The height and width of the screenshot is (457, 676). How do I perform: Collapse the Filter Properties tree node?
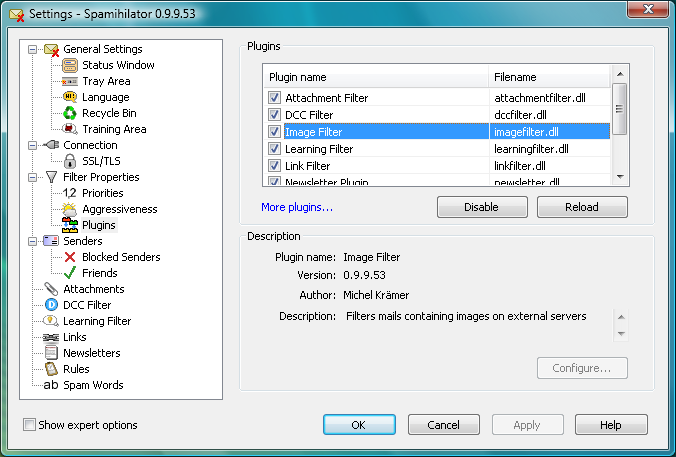pyautogui.click(x=32, y=177)
